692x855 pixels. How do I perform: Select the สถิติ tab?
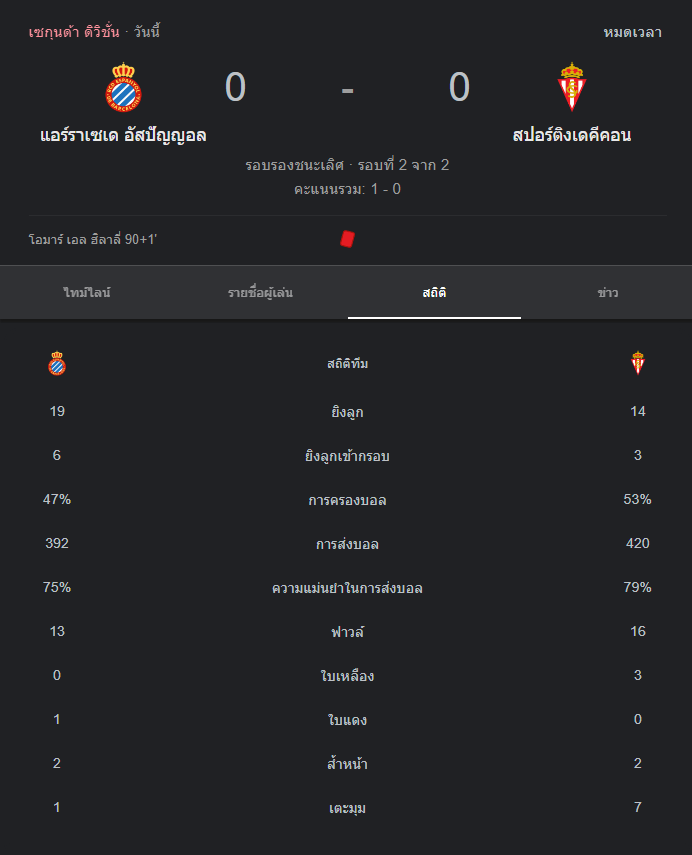[x=434, y=293]
